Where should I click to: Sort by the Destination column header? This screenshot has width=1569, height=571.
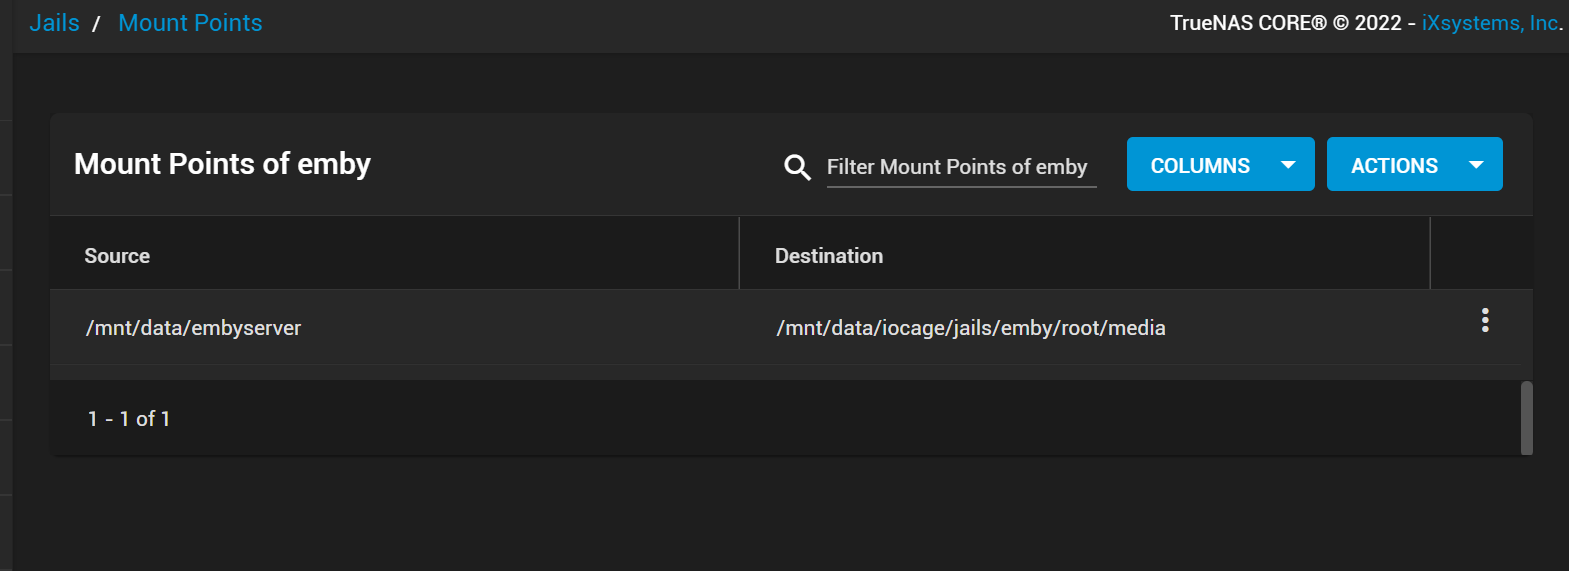829,256
